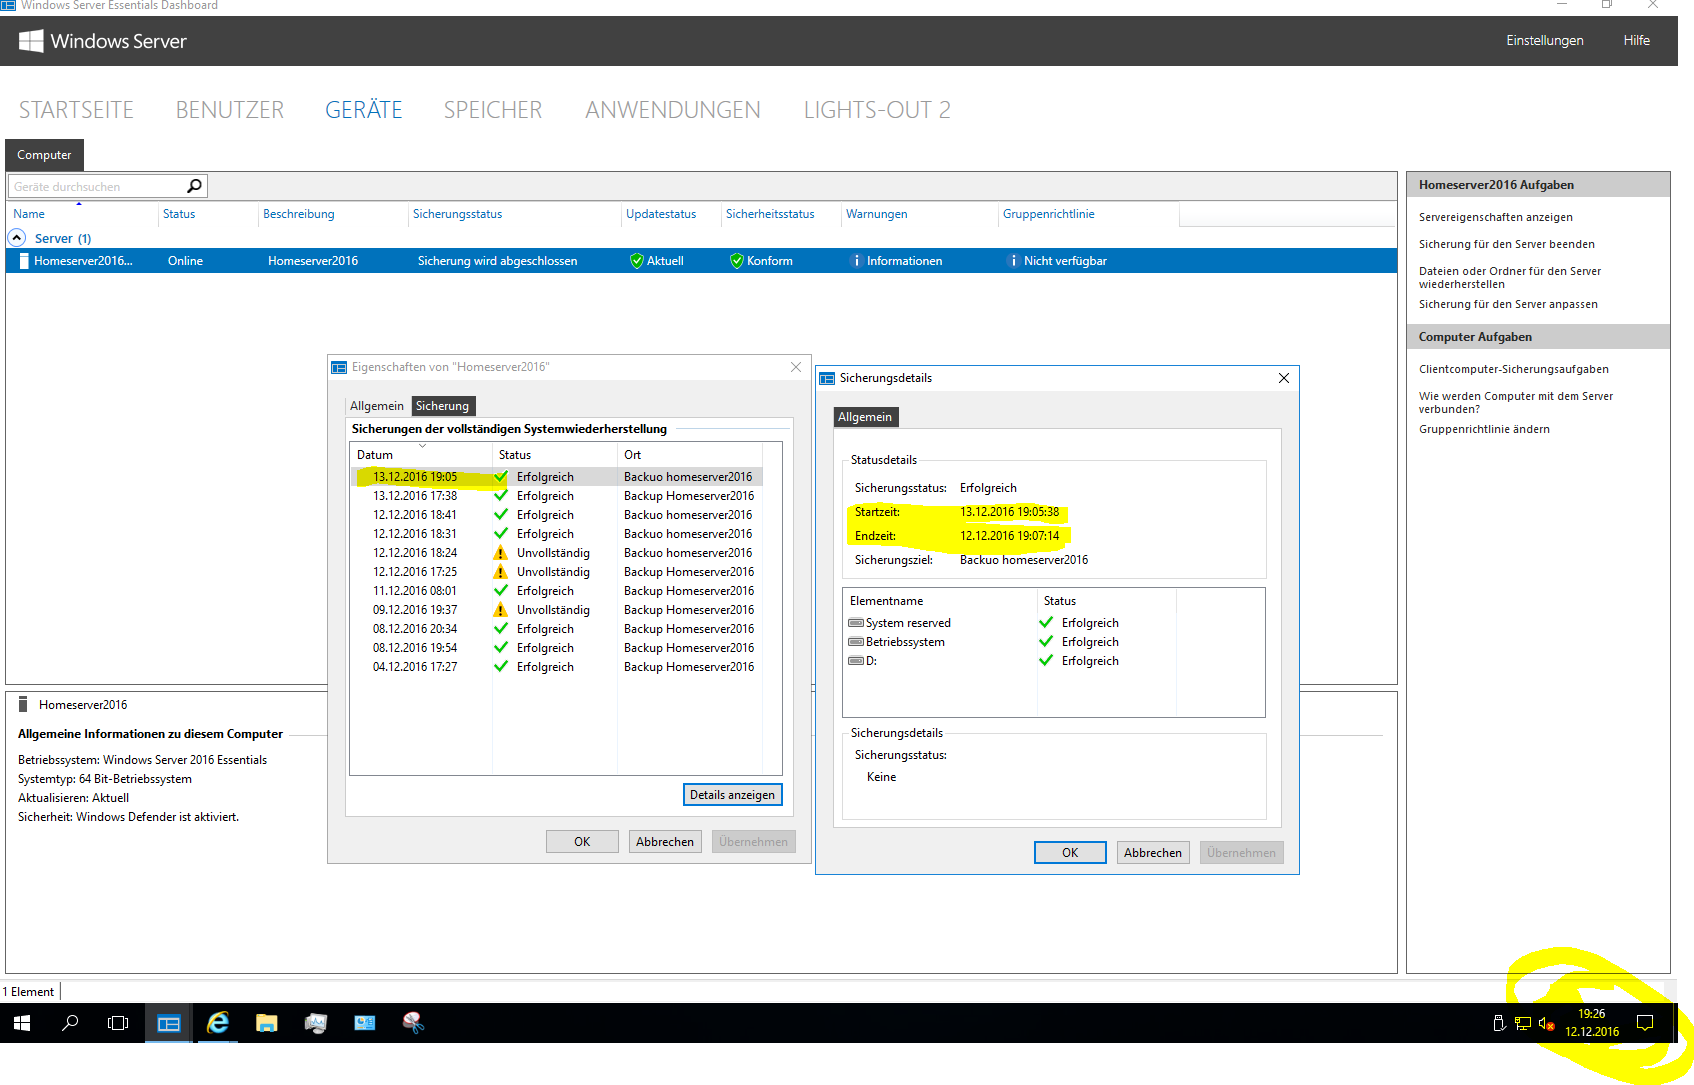Open Task View on the taskbar
Screen dimensions: 1694x1085
[118, 1023]
